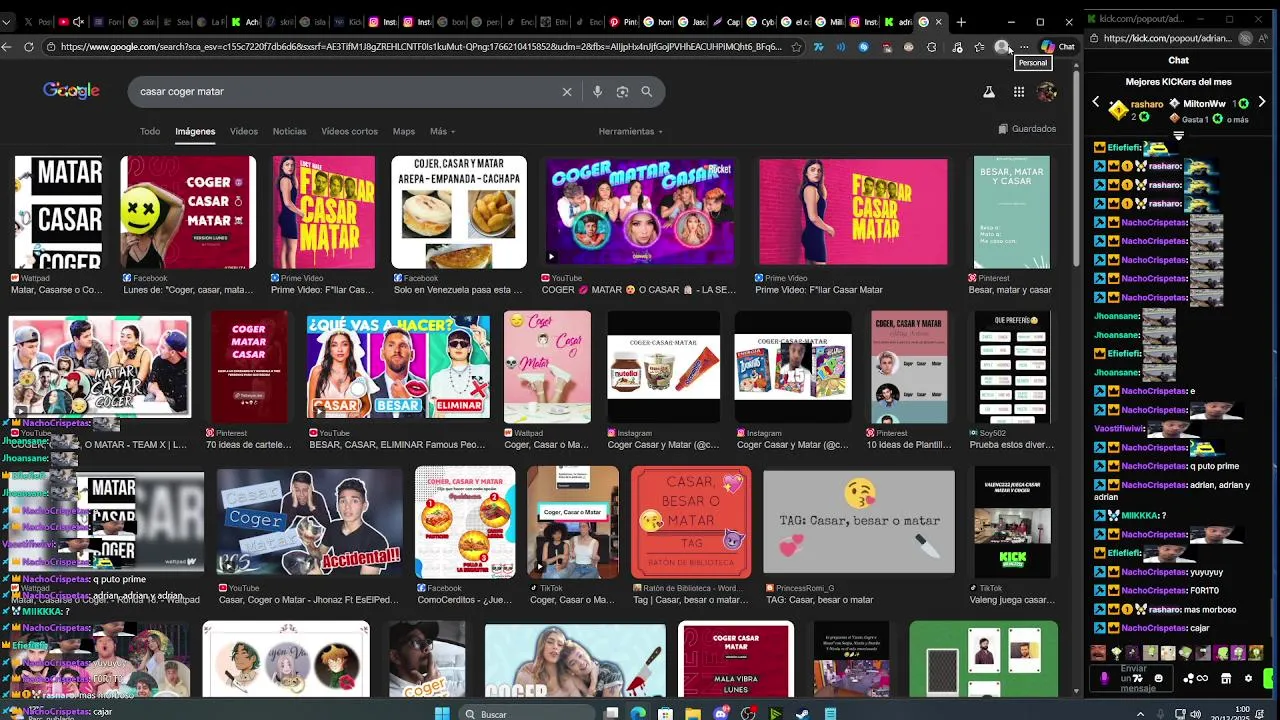The width and height of the screenshot is (1280, 720).
Task: Open the 'TAG: Casar, besar o matar' link
Action: click(x=820, y=600)
